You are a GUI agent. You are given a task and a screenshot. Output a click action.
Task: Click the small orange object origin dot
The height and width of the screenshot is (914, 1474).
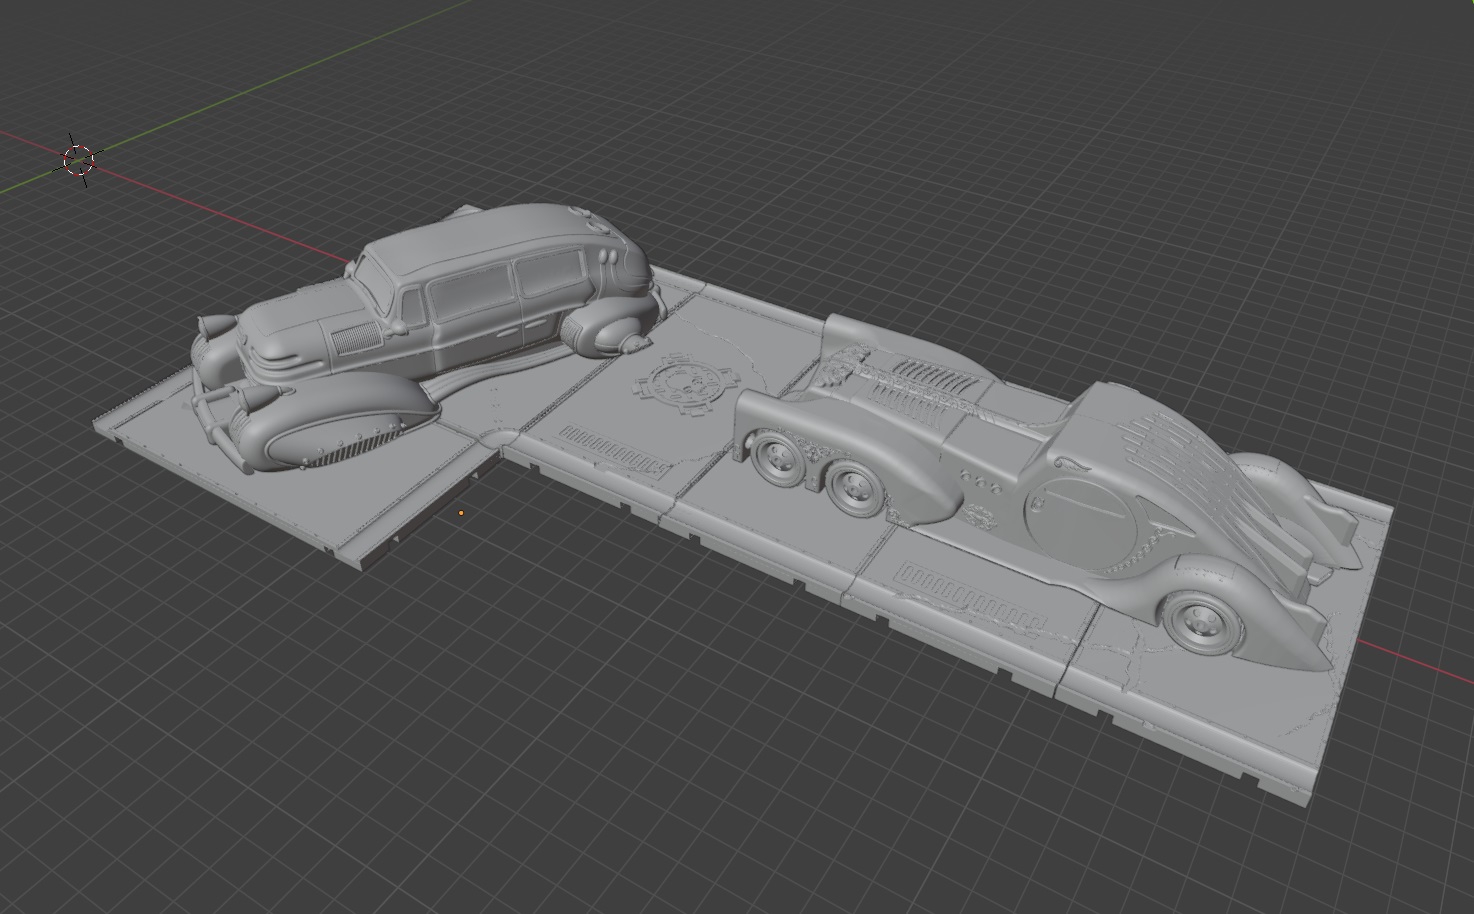coord(461,514)
